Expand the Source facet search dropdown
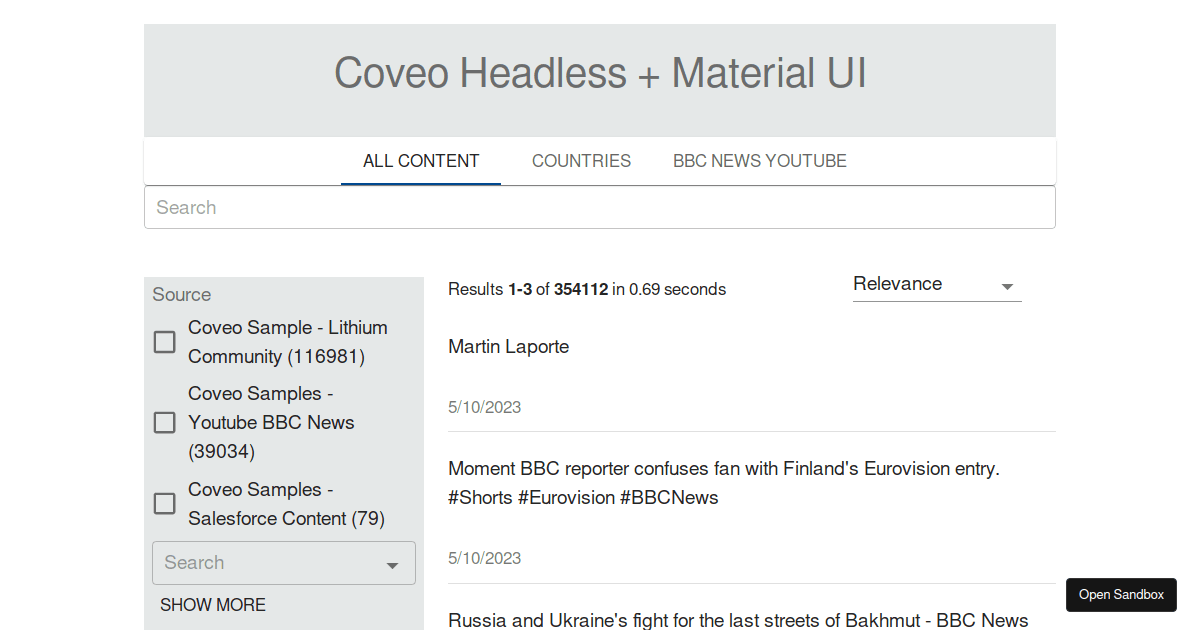The image size is (1200, 630). coord(394,563)
